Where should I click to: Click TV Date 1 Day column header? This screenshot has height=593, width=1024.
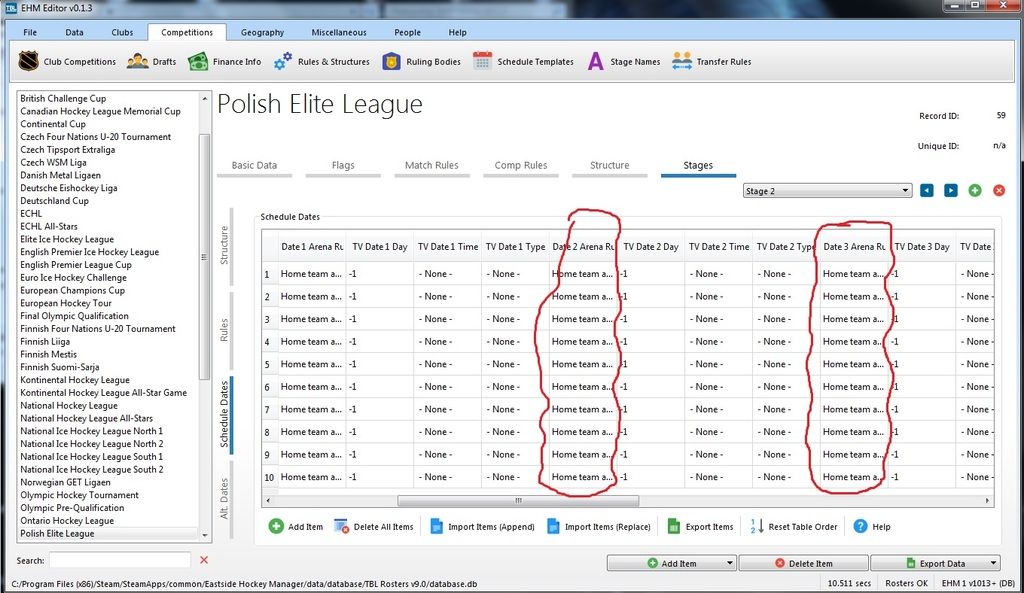click(379, 246)
